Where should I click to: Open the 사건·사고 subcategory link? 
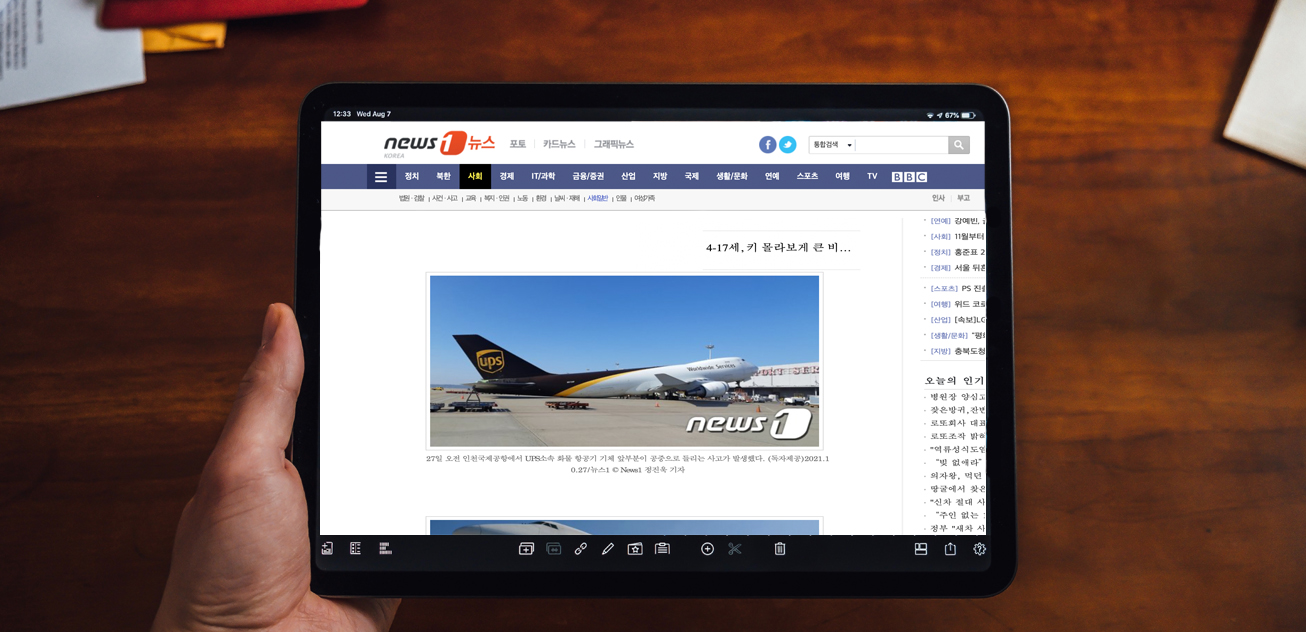click(445, 199)
